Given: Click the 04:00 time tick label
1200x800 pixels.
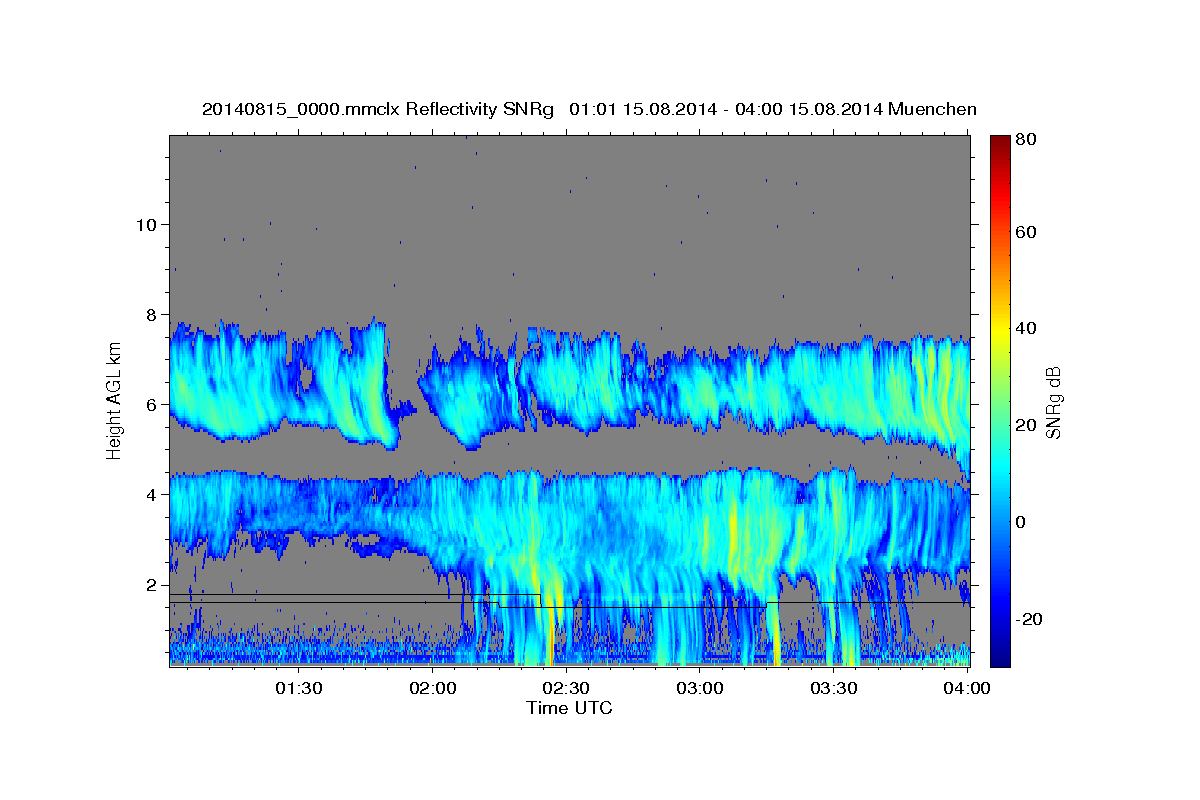Looking at the screenshot, I should (x=966, y=688).
